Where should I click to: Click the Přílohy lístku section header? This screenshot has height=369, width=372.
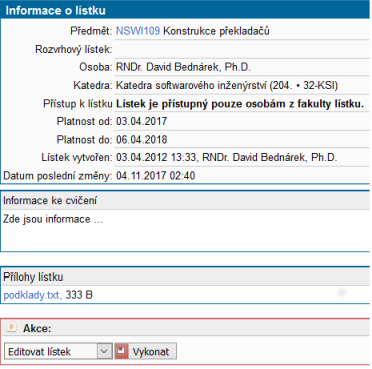pyautogui.click(x=185, y=277)
